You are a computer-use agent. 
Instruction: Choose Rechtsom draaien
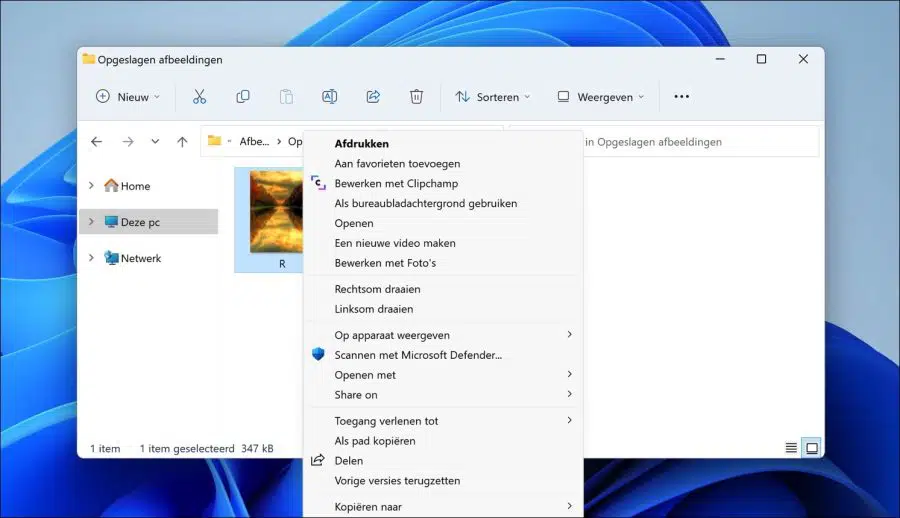coord(443,289)
